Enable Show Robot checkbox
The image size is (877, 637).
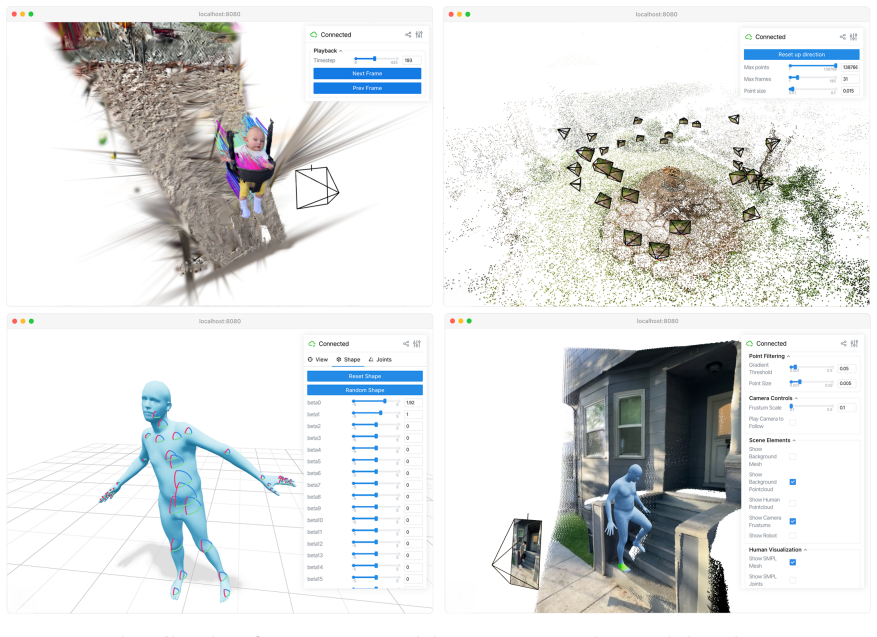point(793,535)
